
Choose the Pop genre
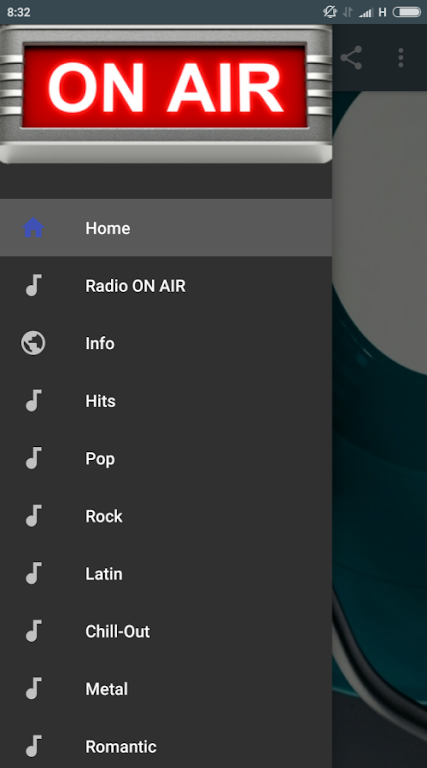point(166,458)
